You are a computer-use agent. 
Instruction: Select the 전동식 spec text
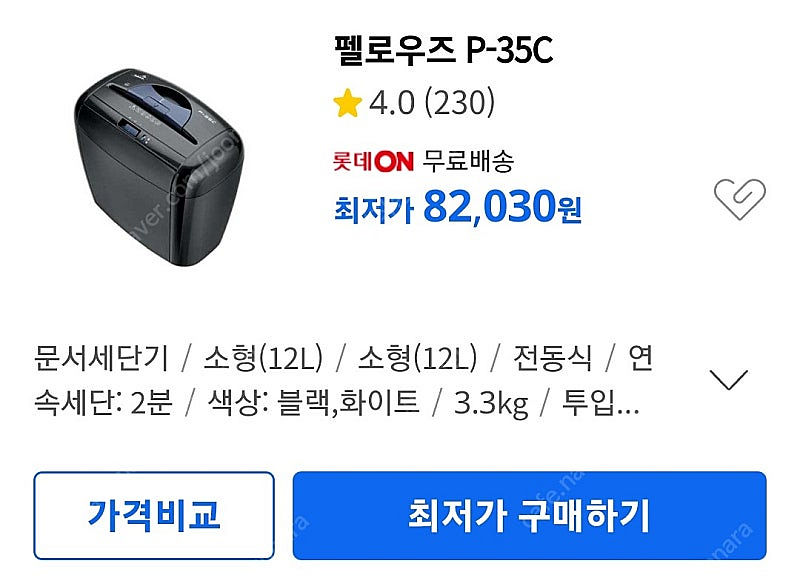coord(553,358)
